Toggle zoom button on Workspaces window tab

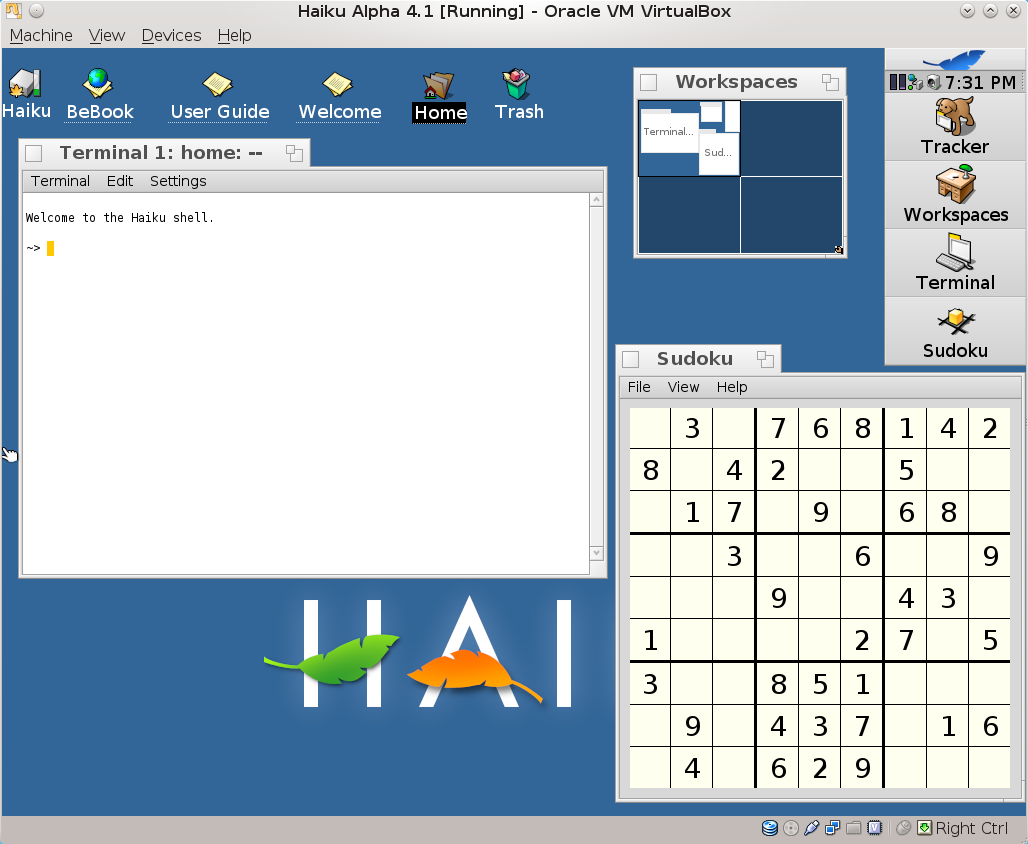click(x=830, y=82)
